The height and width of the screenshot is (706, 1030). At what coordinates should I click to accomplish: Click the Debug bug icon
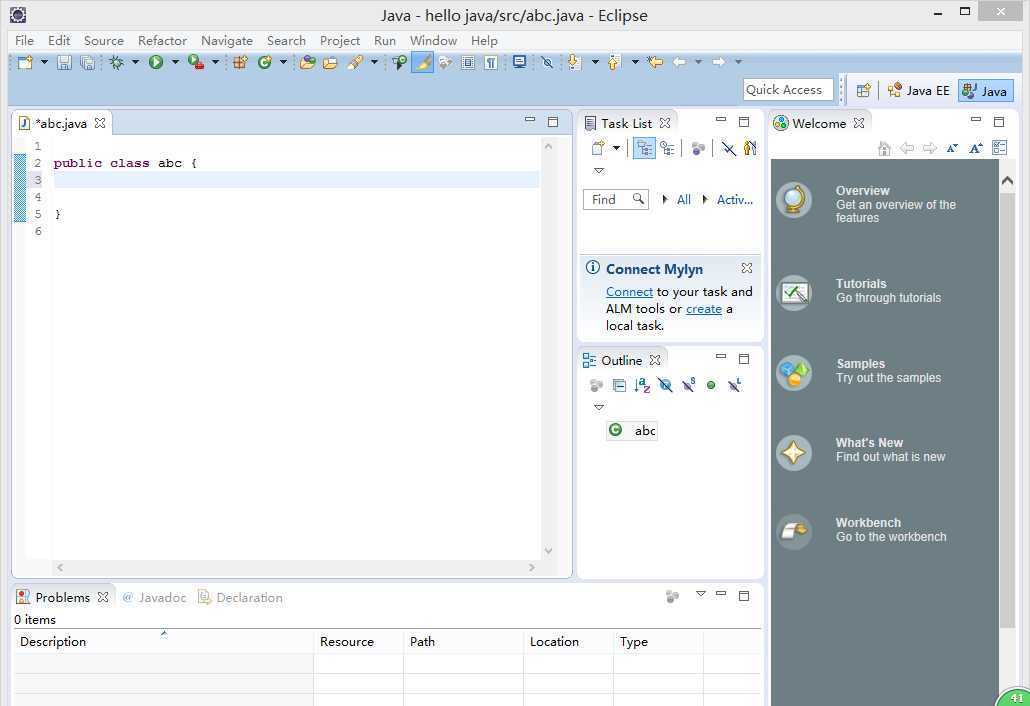(117, 62)
